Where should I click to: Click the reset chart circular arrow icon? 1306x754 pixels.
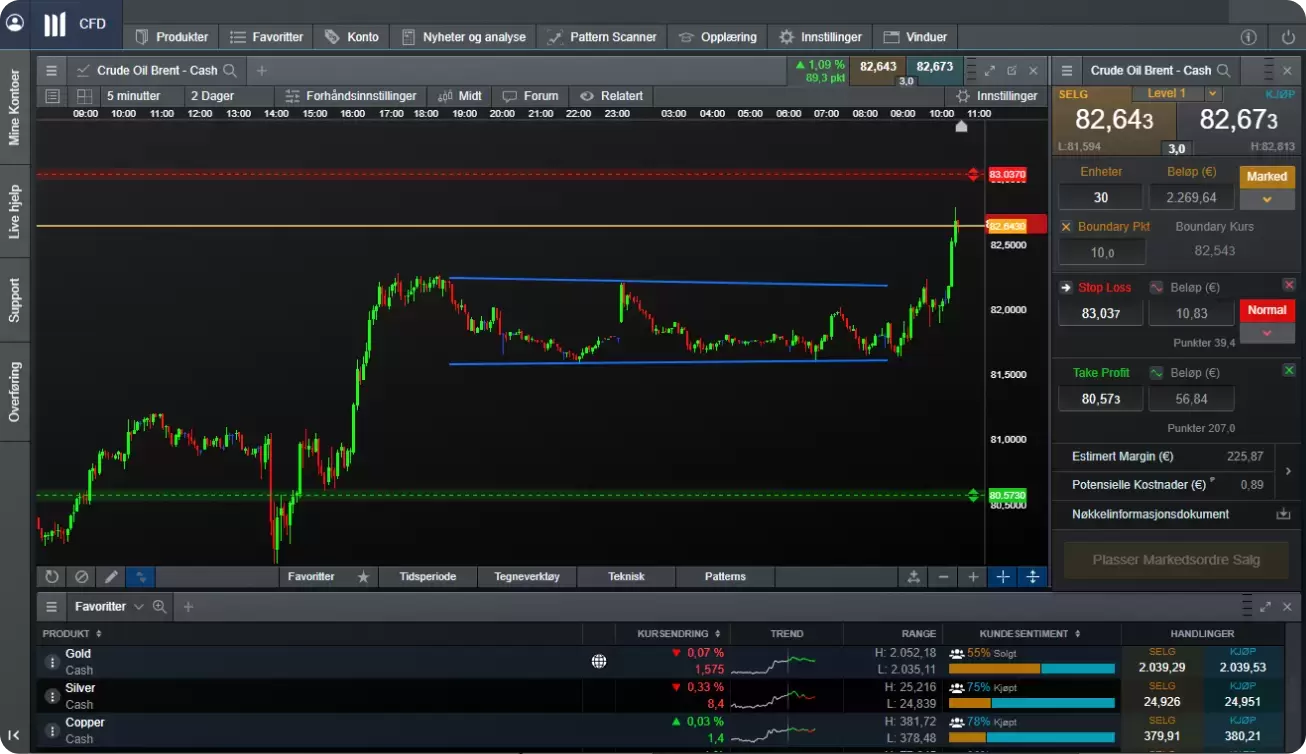click(x=52, y=577)
